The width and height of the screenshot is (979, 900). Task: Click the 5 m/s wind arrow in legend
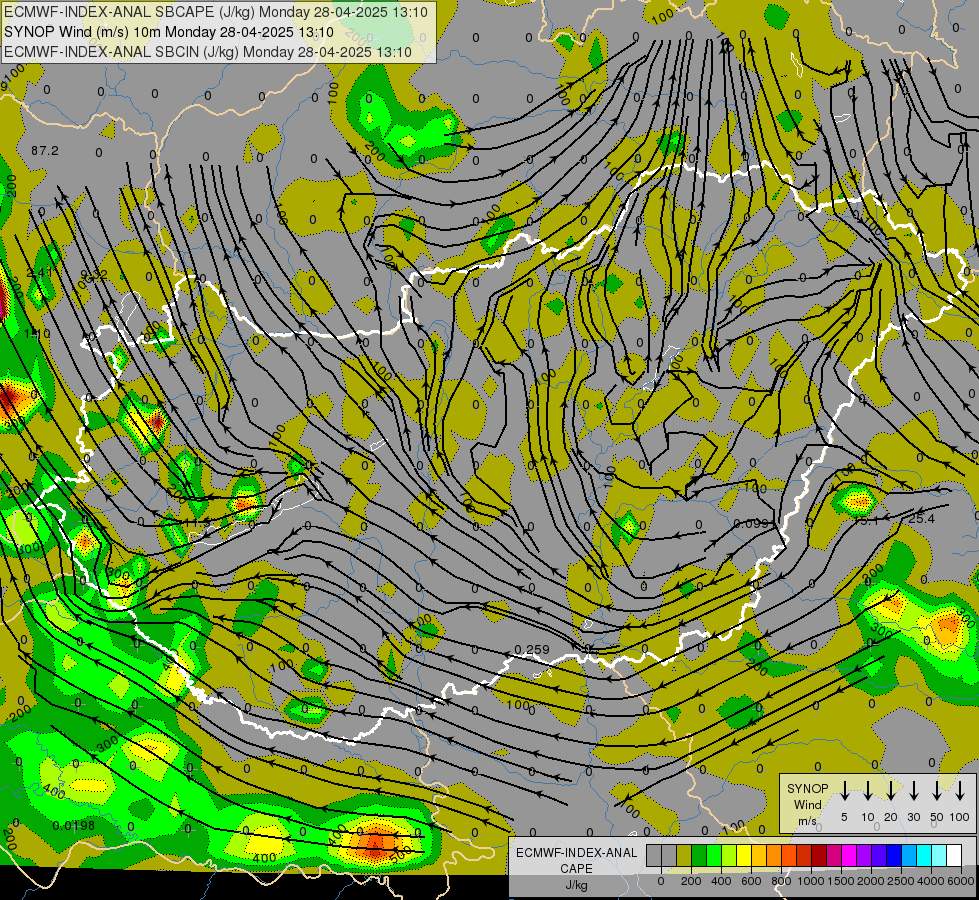844,790
